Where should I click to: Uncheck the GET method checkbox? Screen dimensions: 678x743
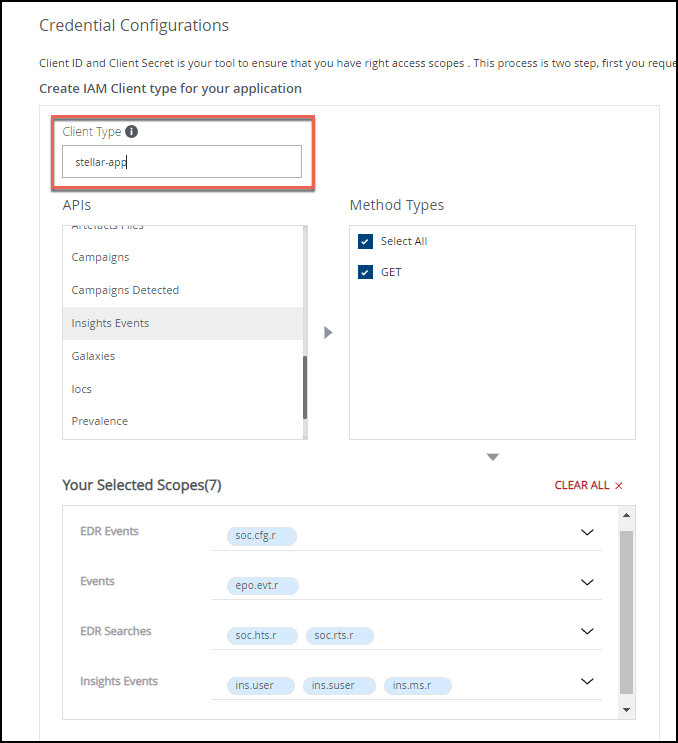coord(365,272)
